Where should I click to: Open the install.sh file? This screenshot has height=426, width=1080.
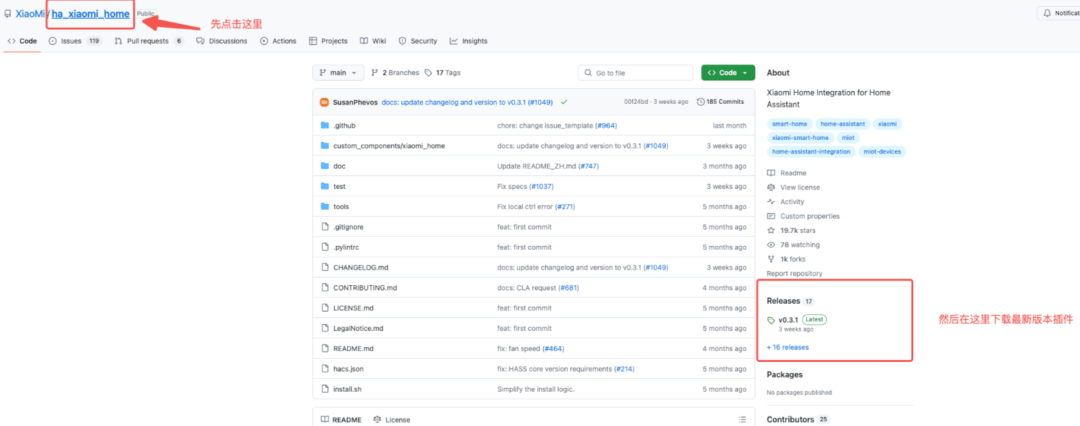click(x=347, y=389)
